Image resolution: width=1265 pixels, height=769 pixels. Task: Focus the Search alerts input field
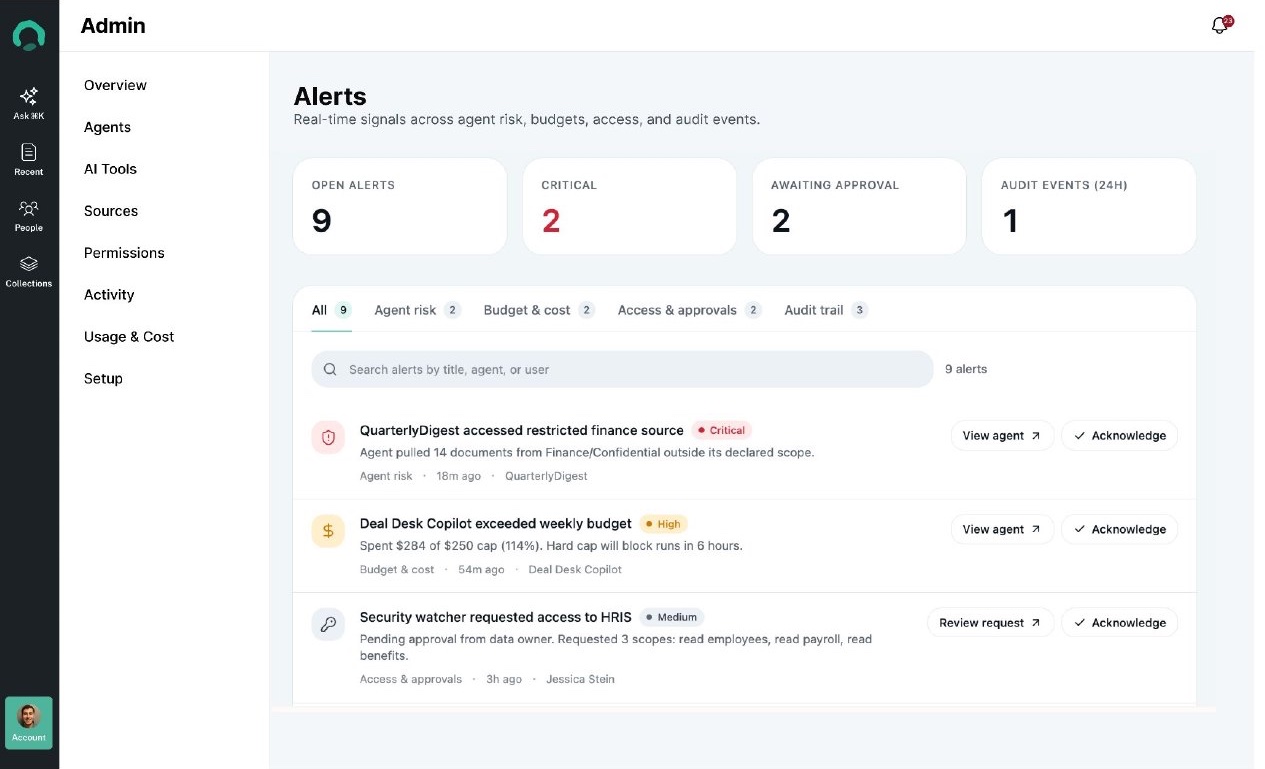[x=622, y=369]
